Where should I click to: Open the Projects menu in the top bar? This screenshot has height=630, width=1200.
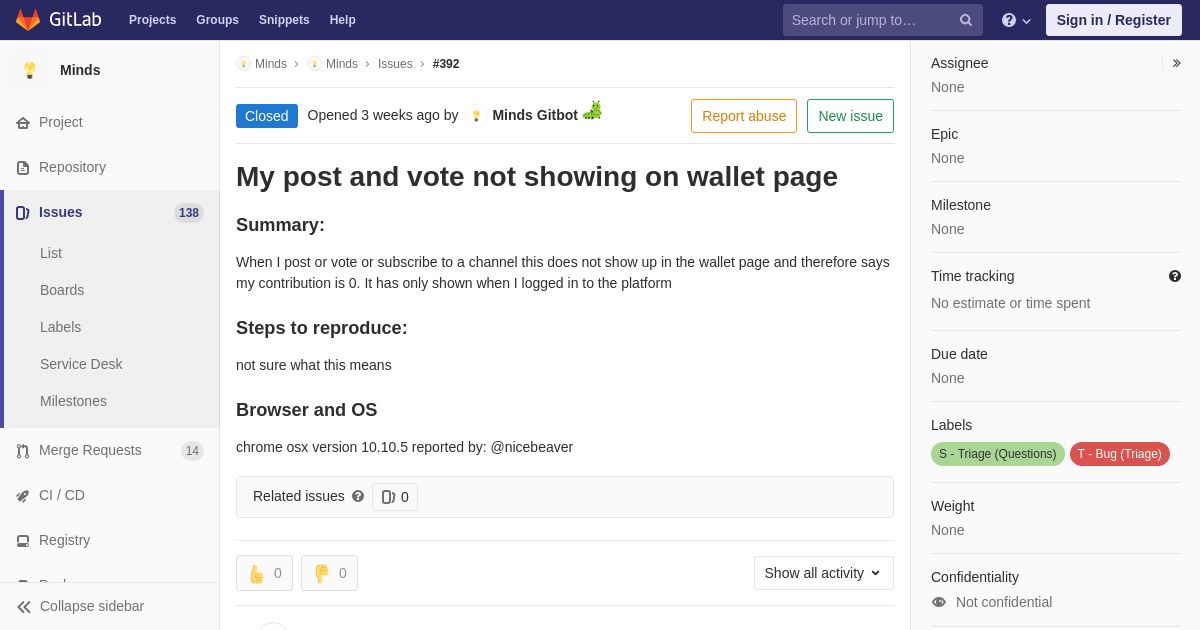tap(152, 20)
